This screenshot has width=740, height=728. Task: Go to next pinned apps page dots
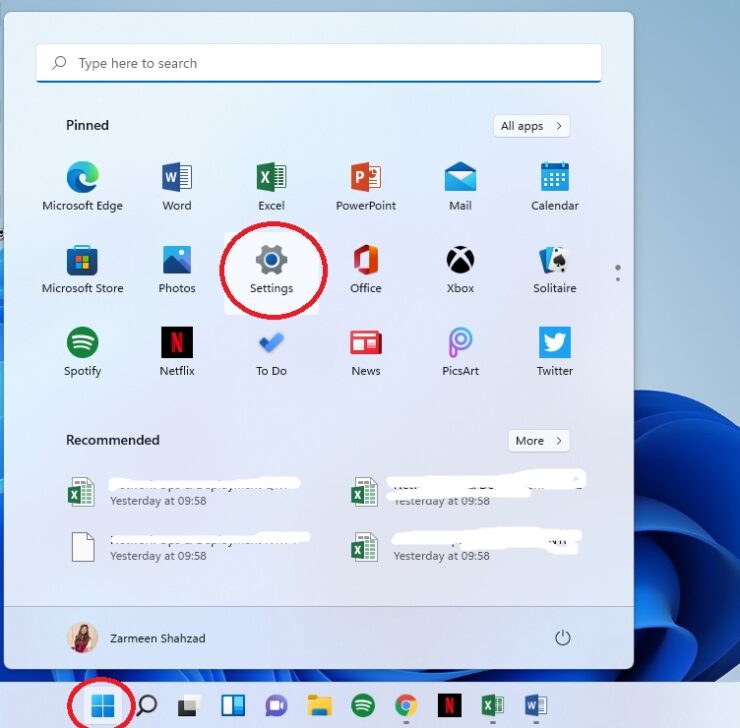(x=618, y=273)
